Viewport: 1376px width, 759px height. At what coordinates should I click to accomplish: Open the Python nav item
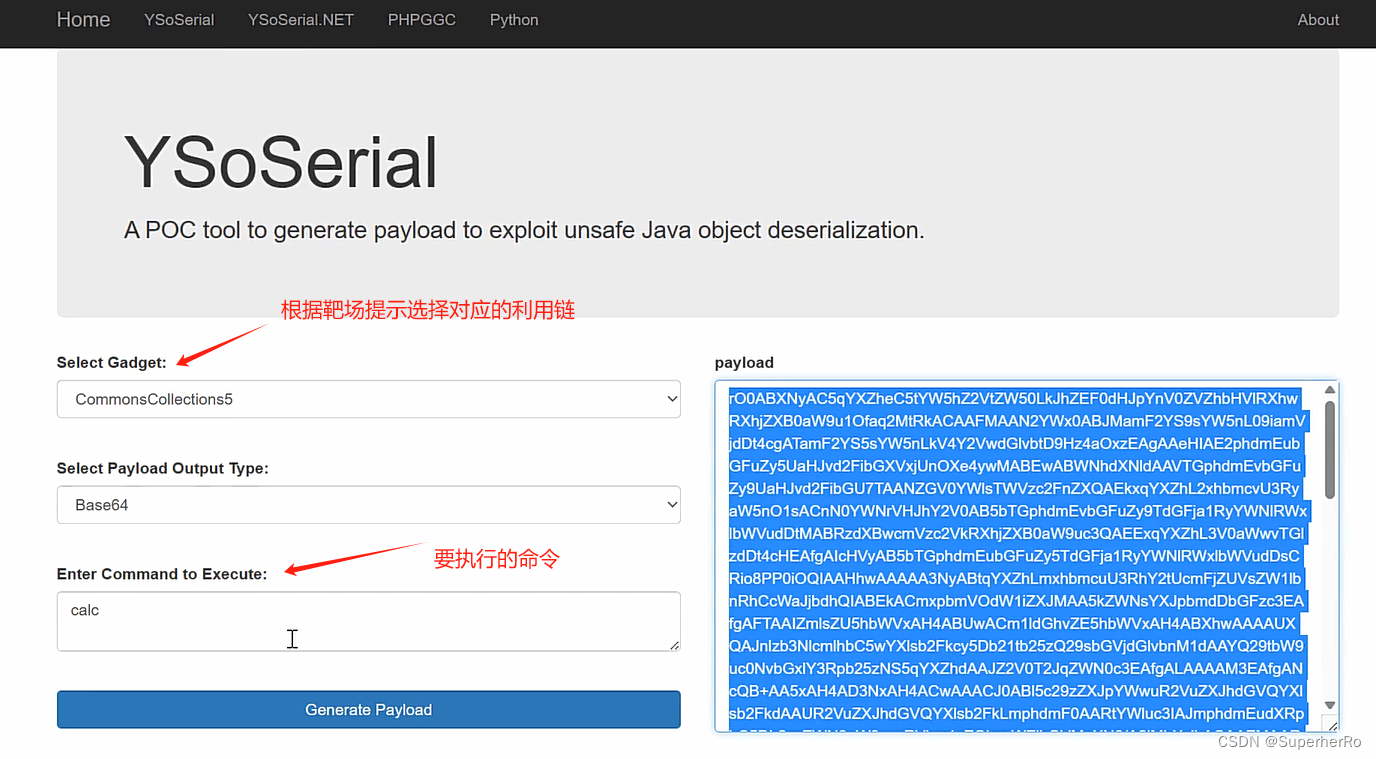click(x=514, y=20)
